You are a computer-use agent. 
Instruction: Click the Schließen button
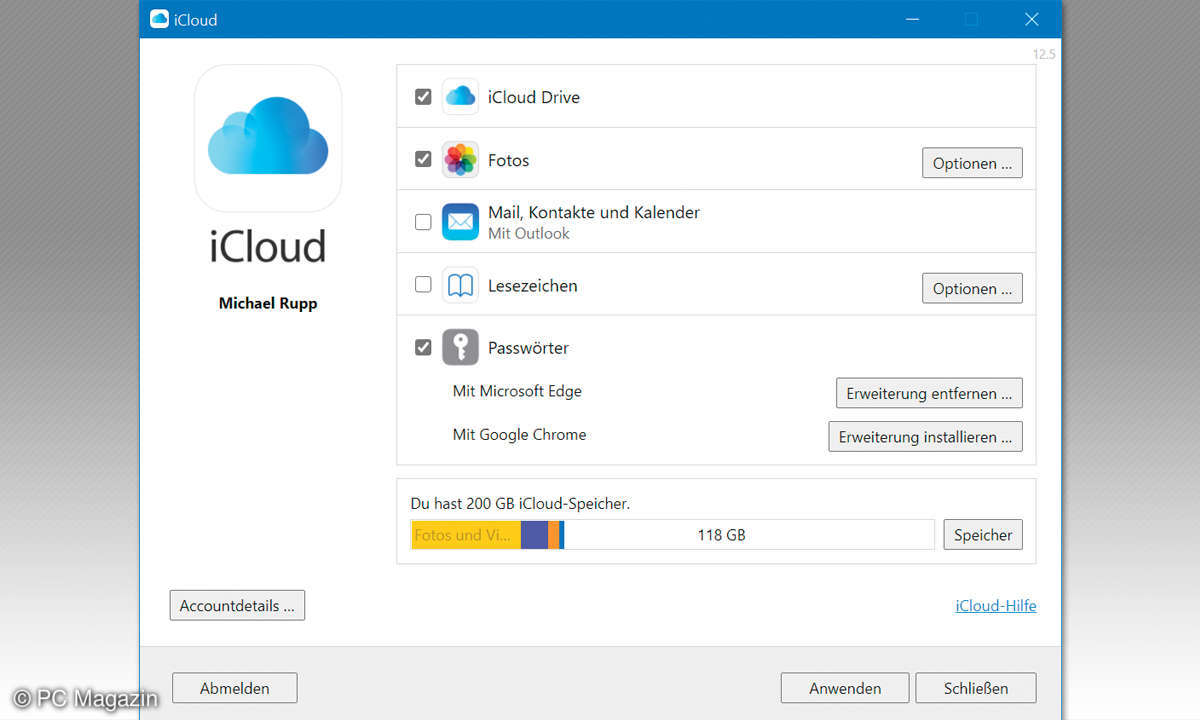[x=976, y=688]
